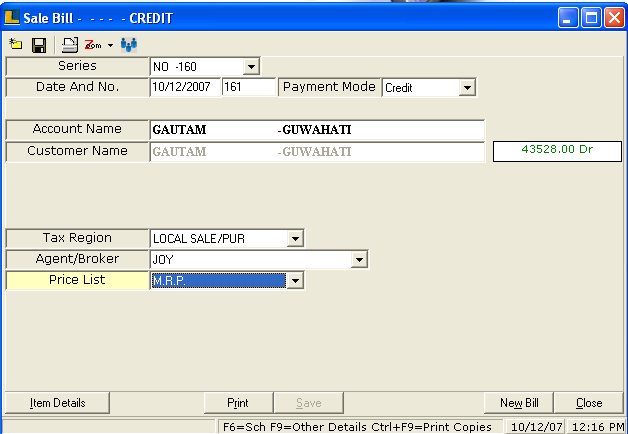Maximize the Sale Bill window

(591, 18)
